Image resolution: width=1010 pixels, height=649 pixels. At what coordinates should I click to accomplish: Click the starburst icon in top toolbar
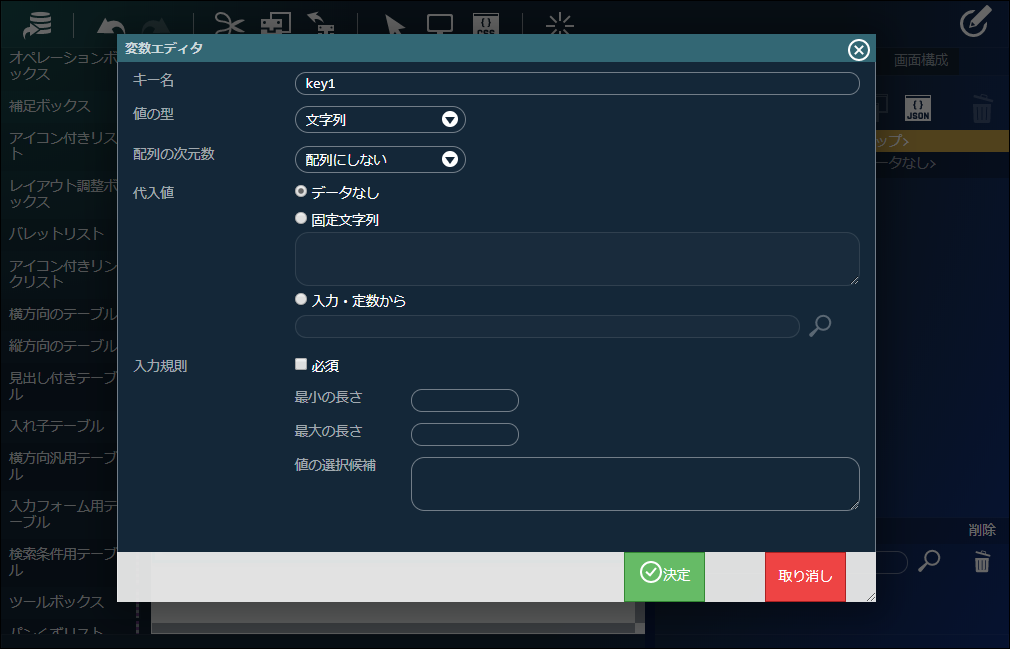pos(559,24)
